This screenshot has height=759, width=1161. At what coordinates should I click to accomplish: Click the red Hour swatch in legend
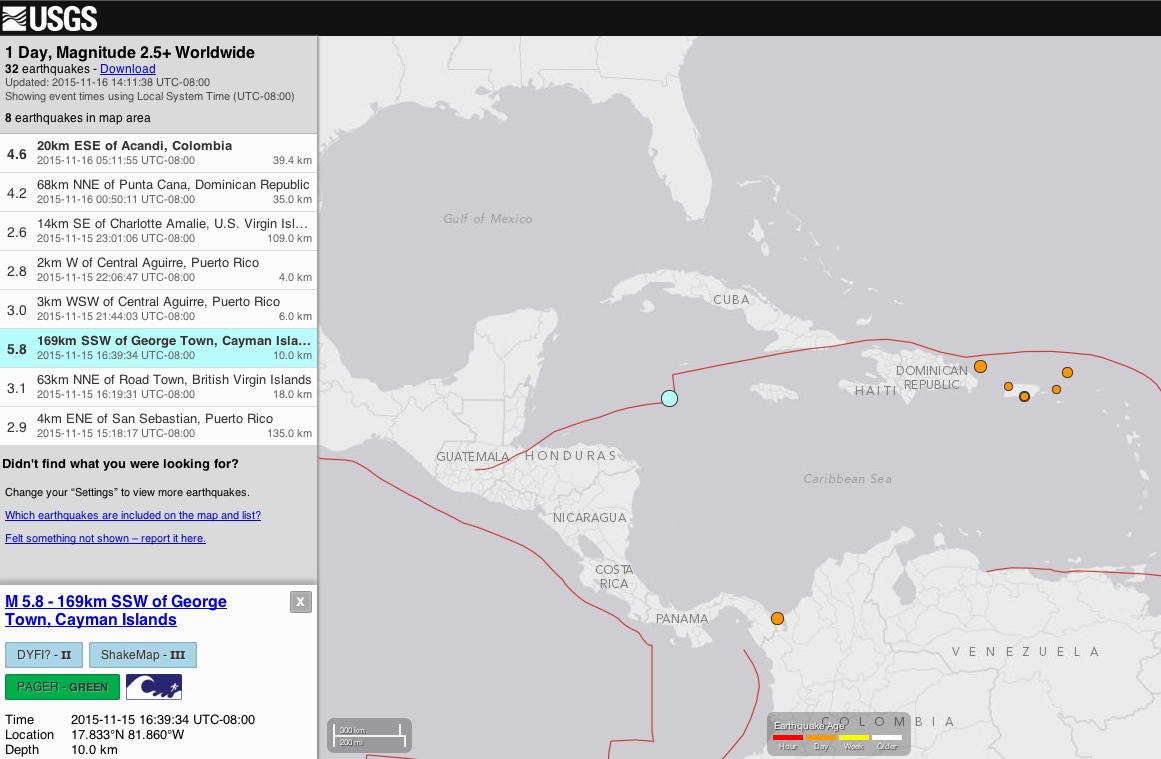[x=788, y=738]
